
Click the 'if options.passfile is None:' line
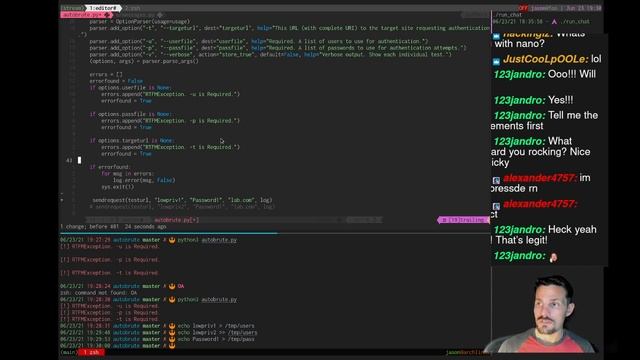131,114
